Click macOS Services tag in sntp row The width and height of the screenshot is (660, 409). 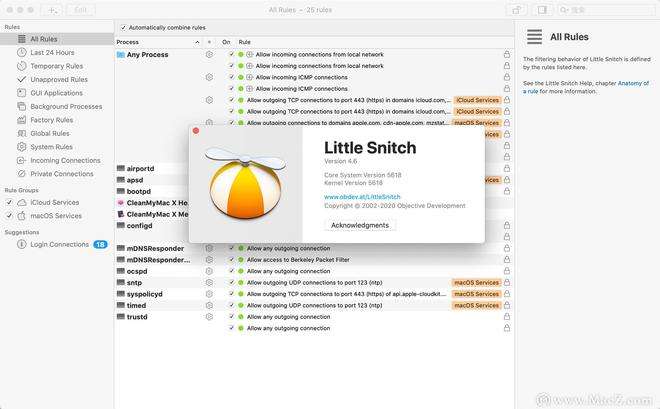(476, 283)
